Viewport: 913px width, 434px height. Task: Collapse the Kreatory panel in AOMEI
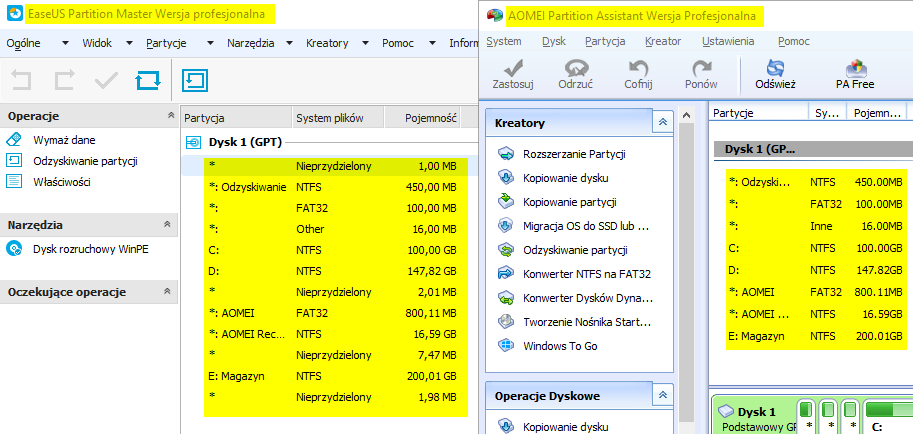click(660, 122)
